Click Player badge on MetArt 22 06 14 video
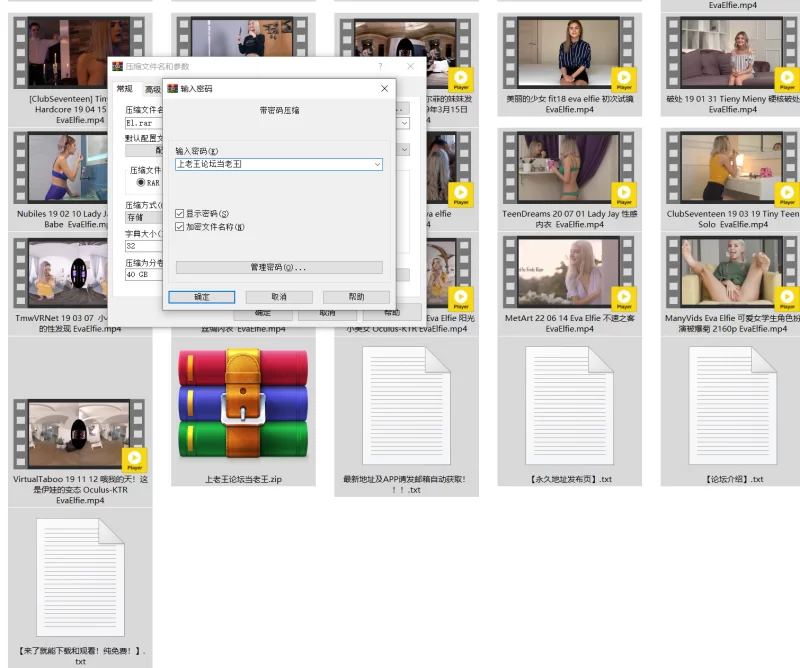This screenshot has height=668, width=800. pos(624,299)
